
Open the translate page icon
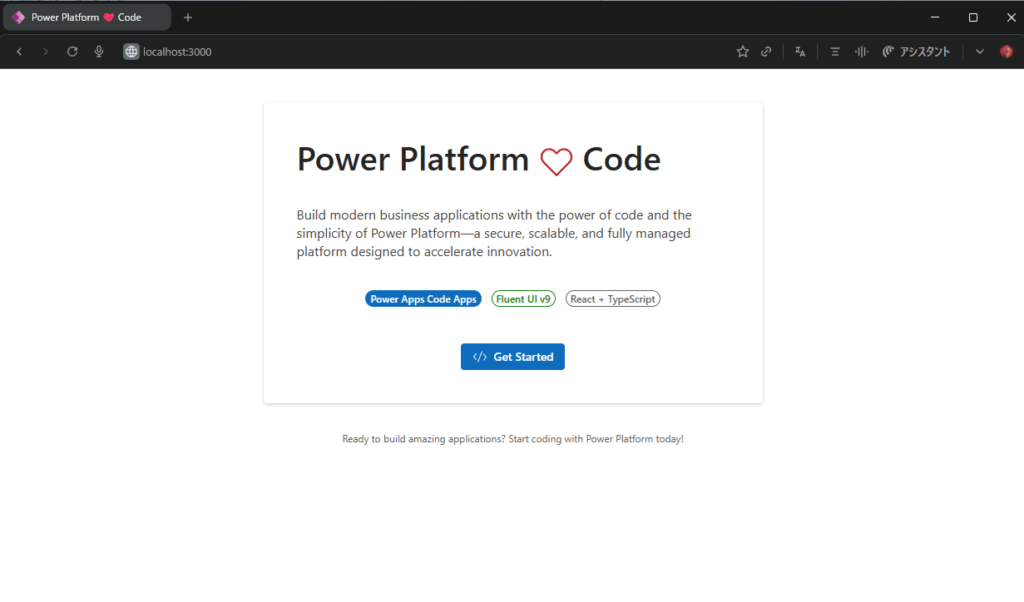click(x=800, y=52)
